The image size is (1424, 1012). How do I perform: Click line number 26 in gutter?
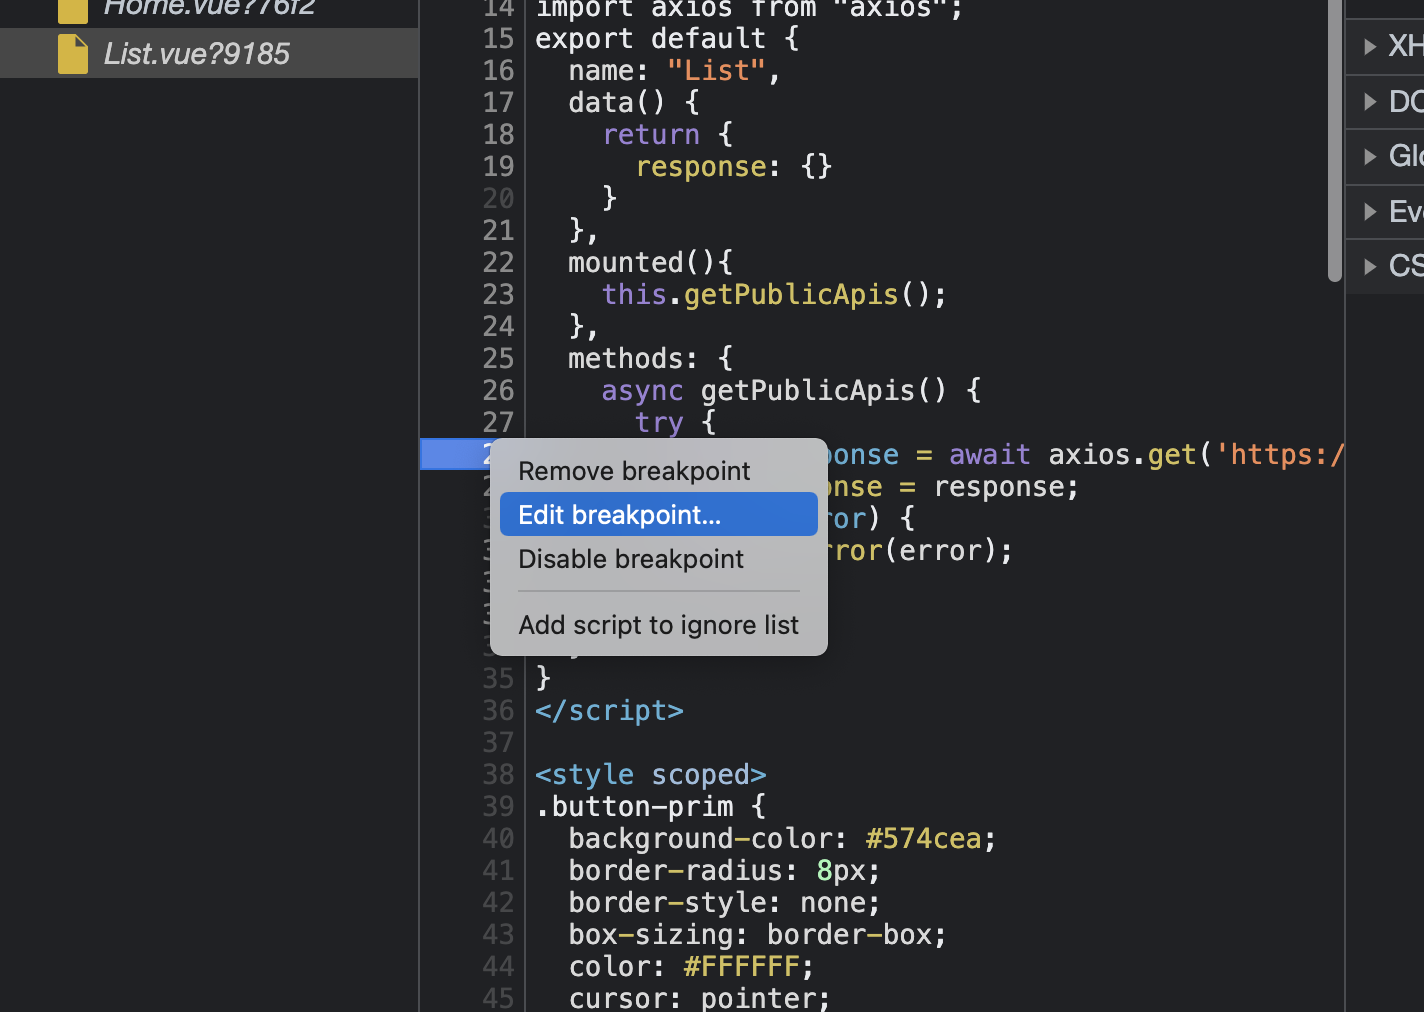pos(498,390)
